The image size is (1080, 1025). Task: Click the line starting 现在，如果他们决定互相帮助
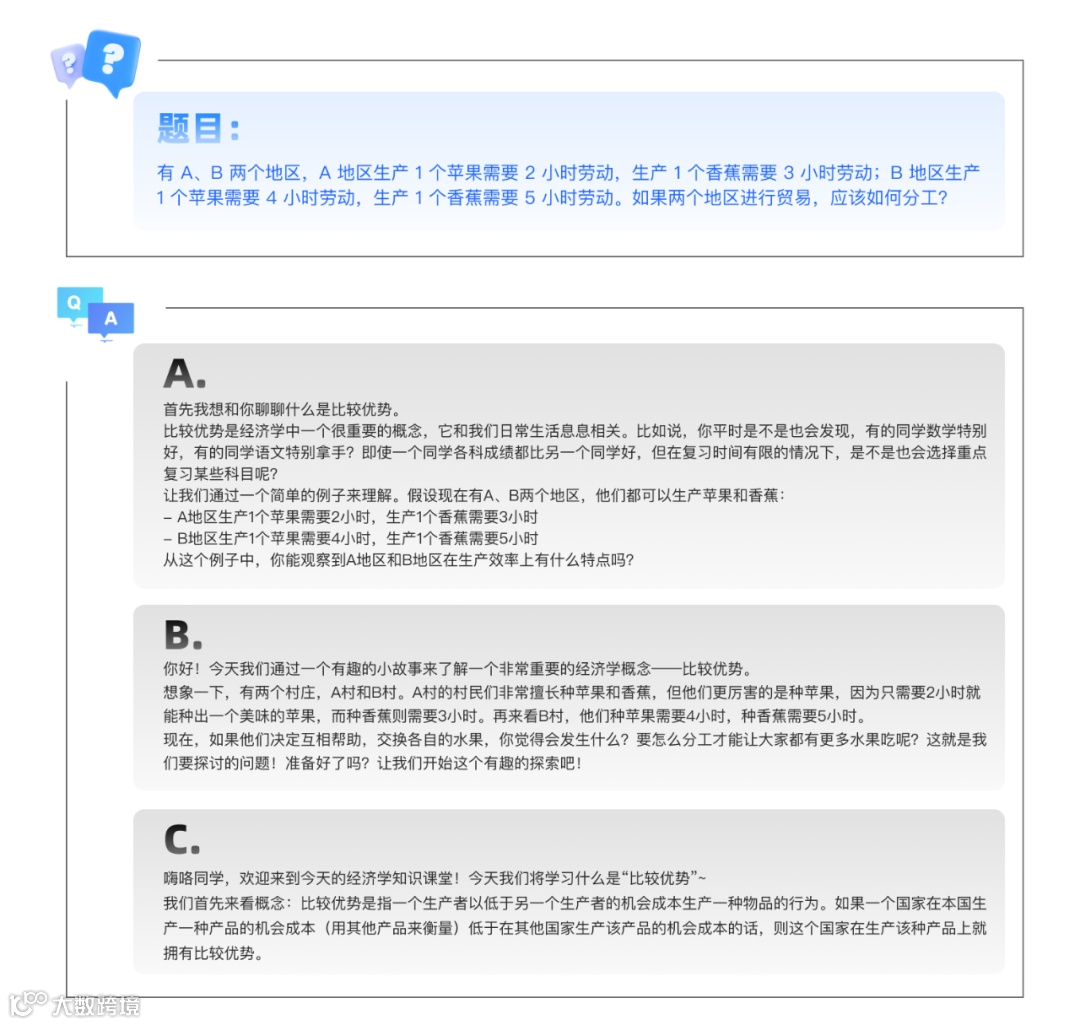(575, 739)
